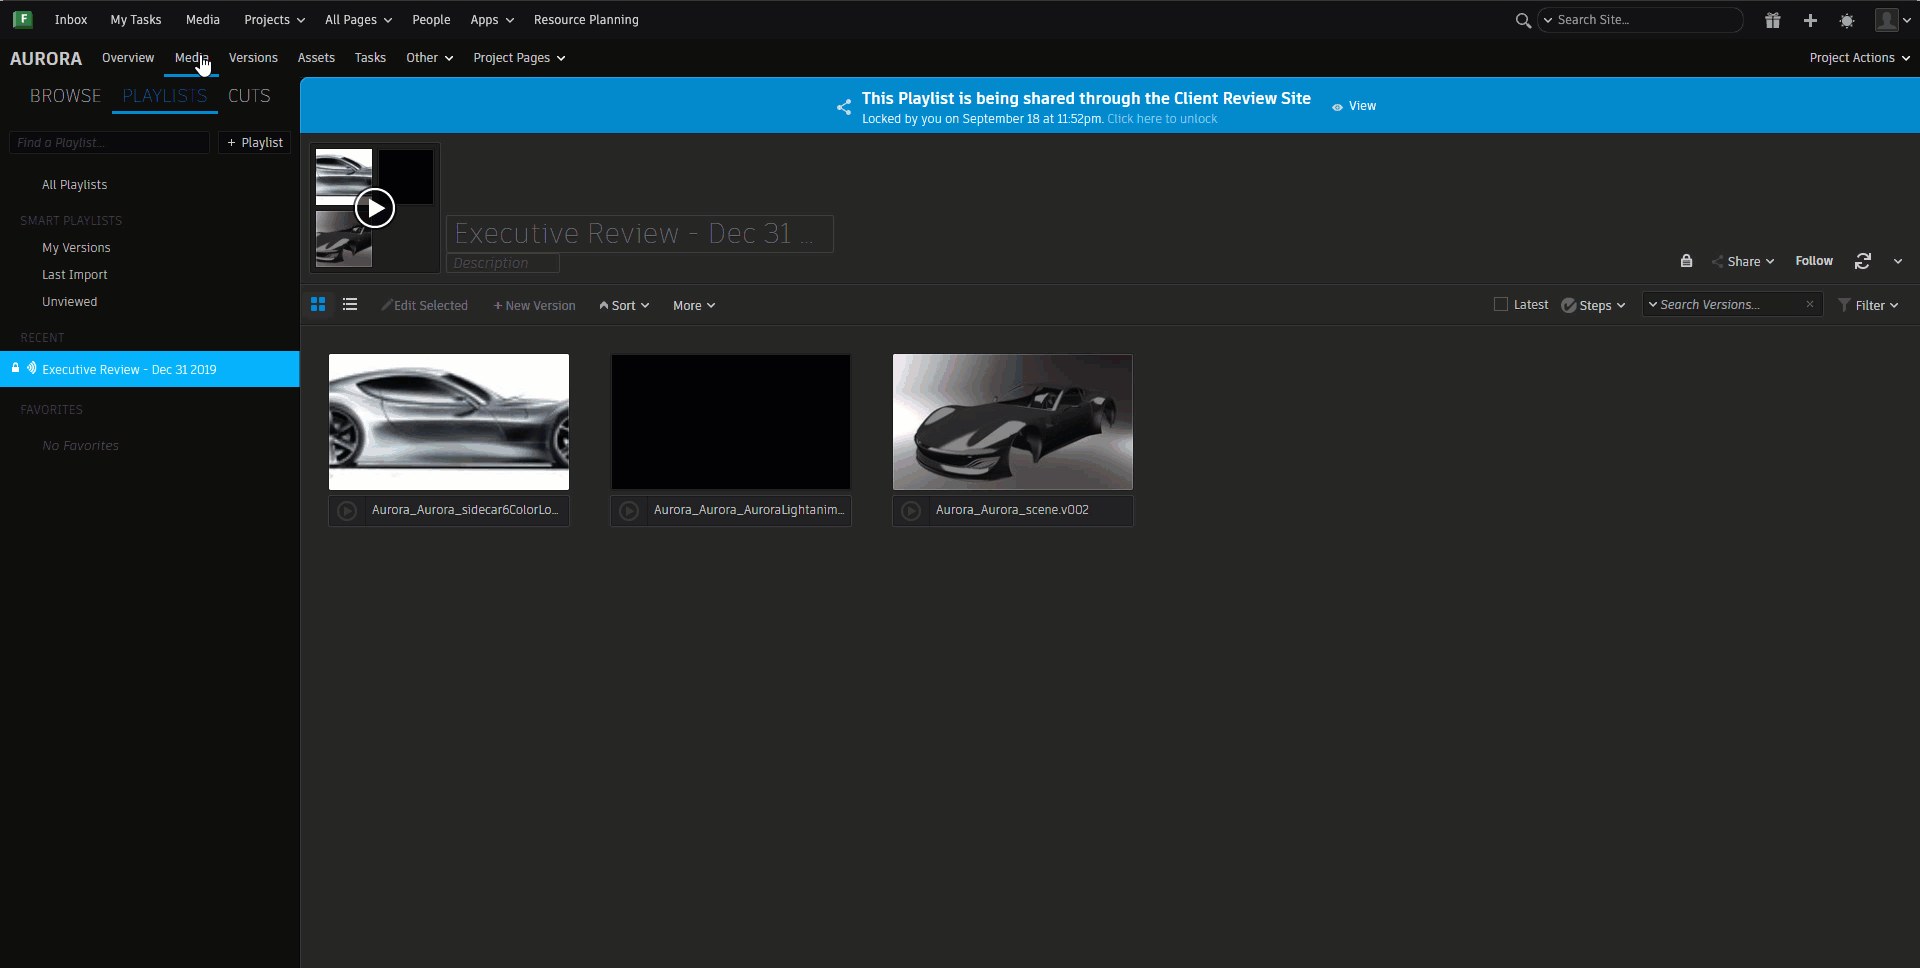This screenshot has height=968, width=1920.
Task: Click the share icon in blue banner
Action: pos(844,106)
